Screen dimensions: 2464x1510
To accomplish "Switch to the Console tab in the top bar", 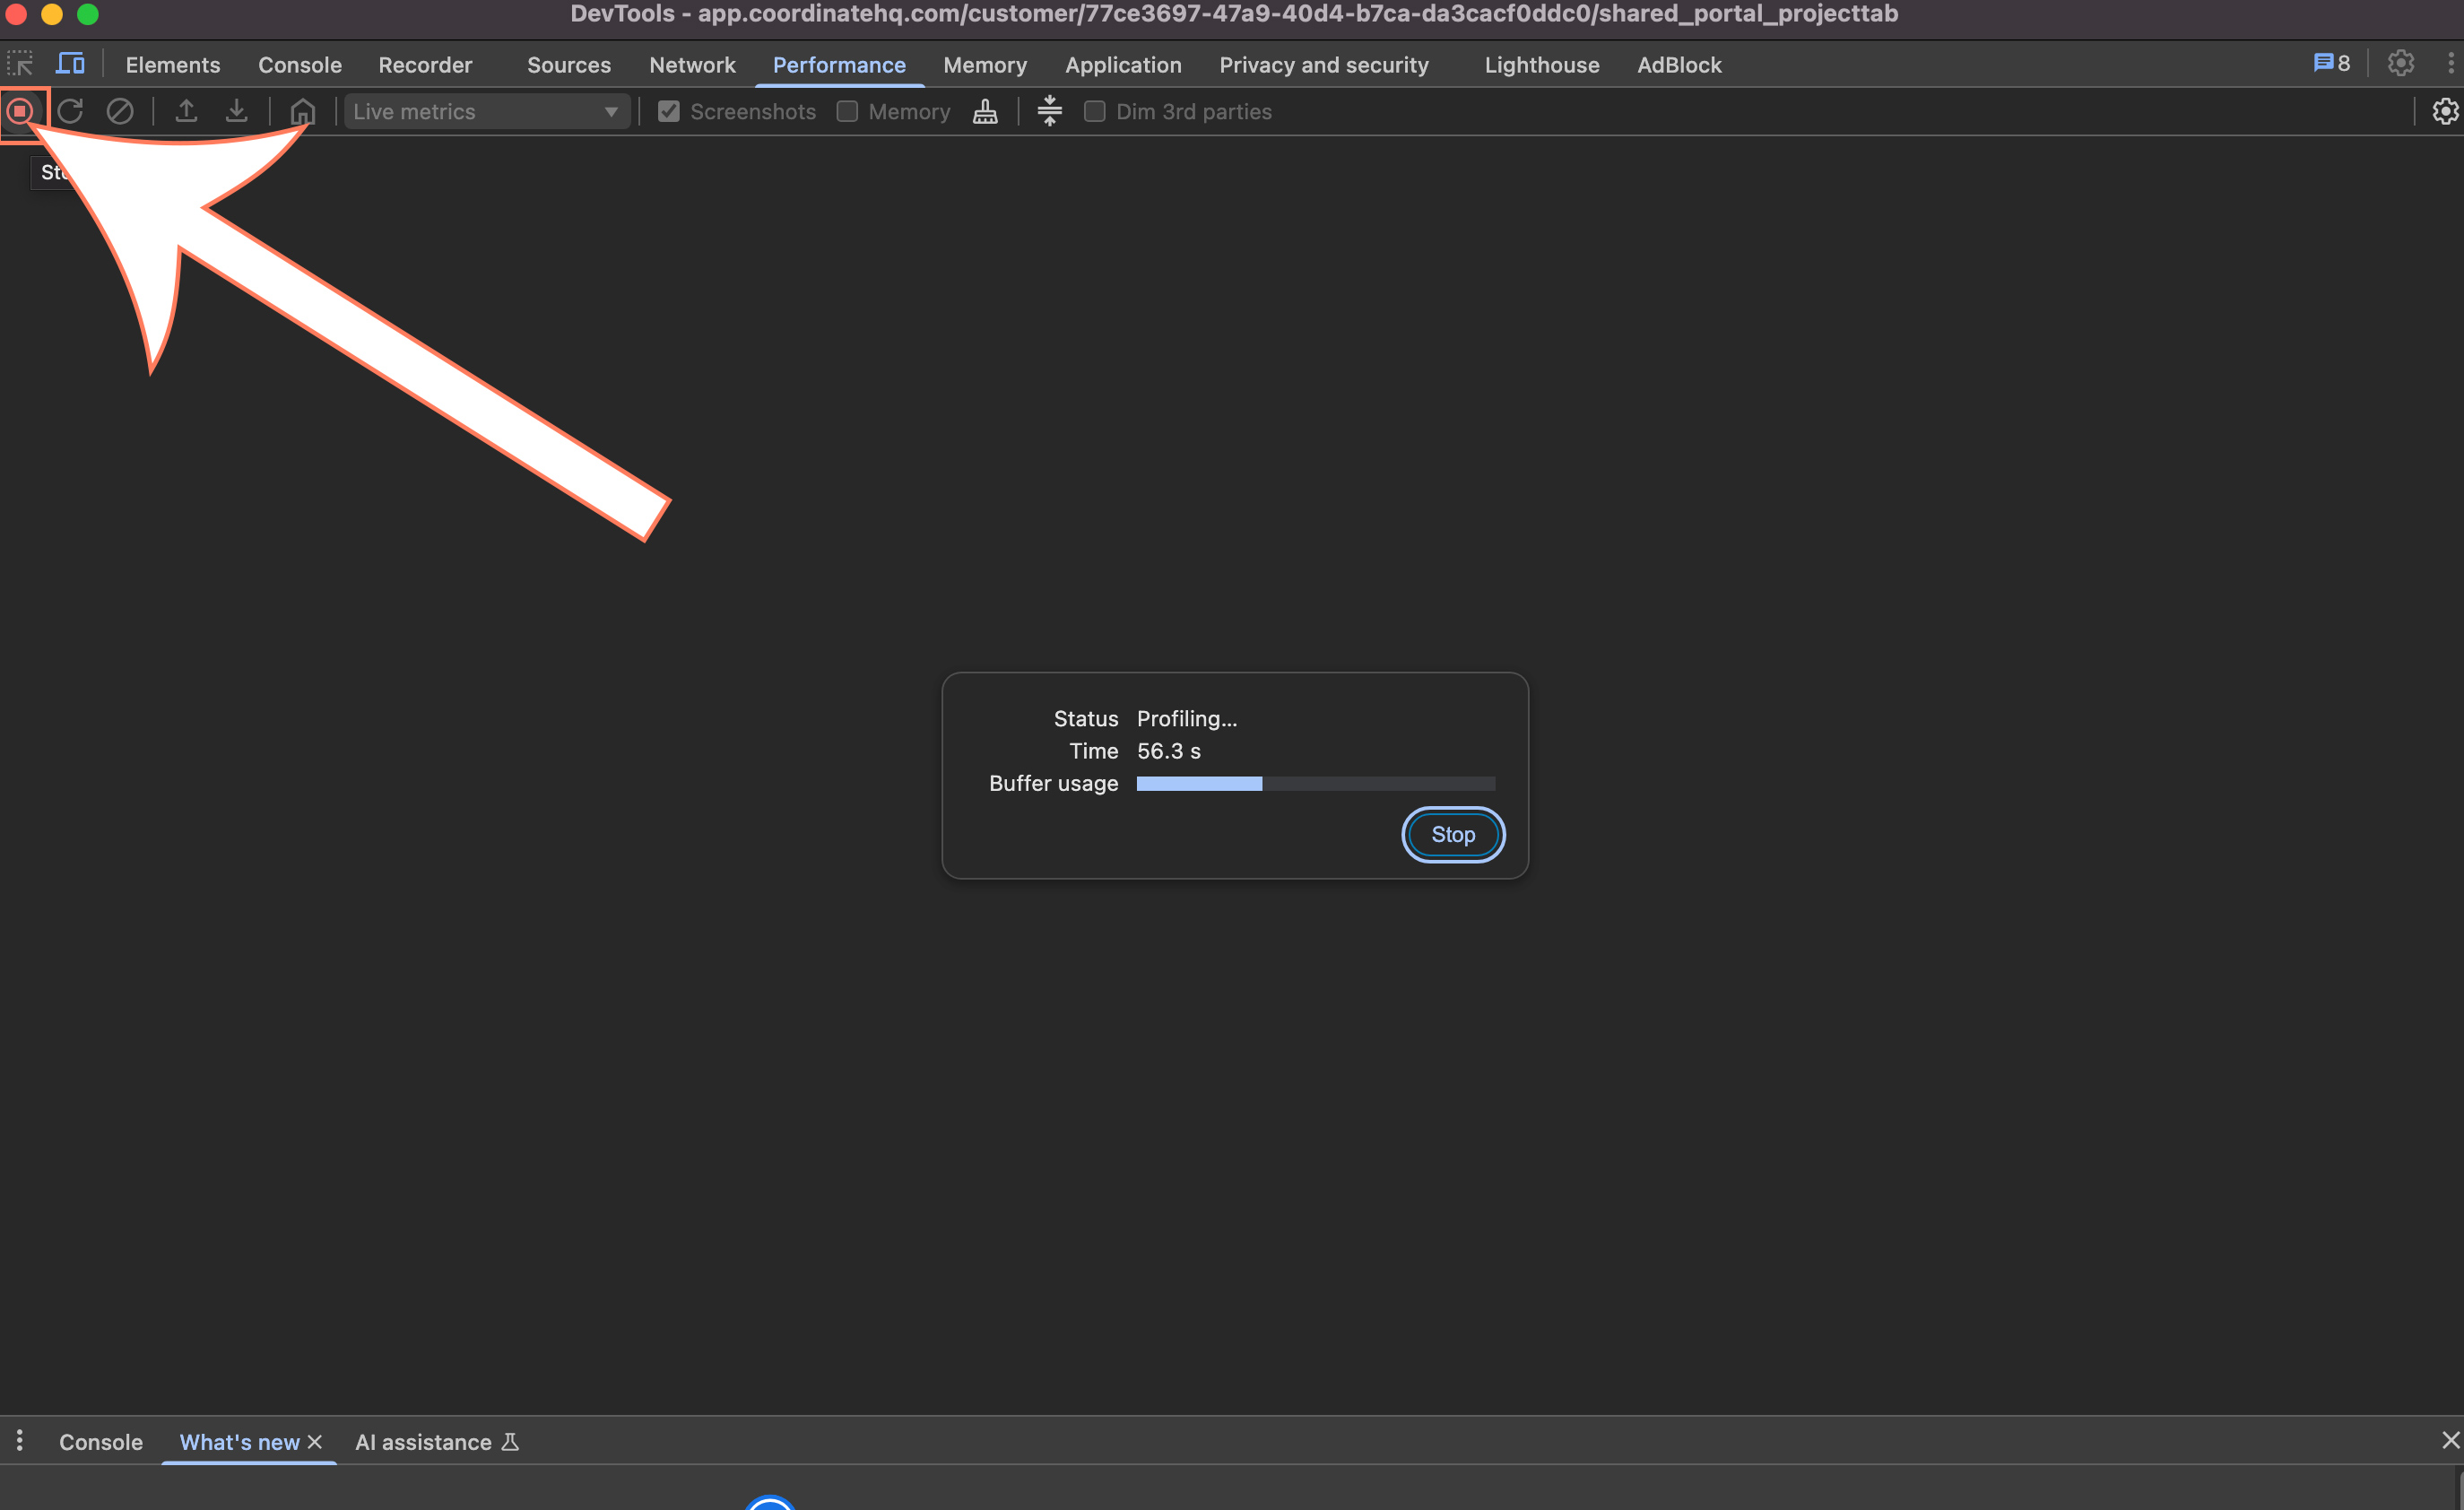I will [300, 65].
